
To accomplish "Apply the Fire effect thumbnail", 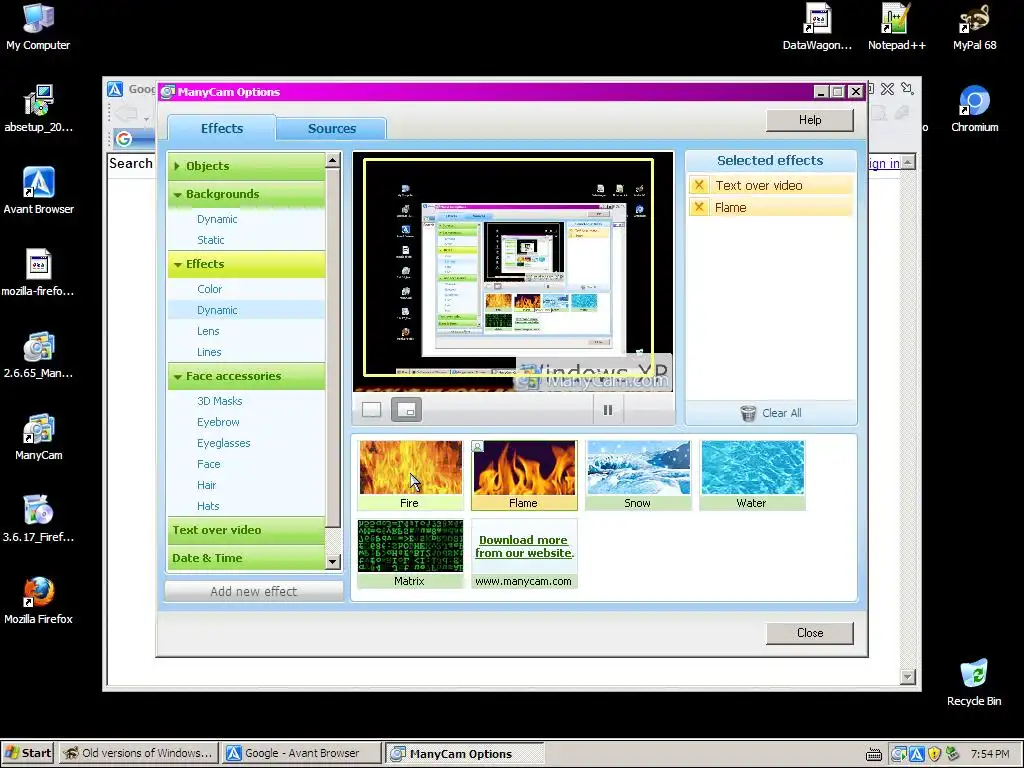I will tap(410, 475).
